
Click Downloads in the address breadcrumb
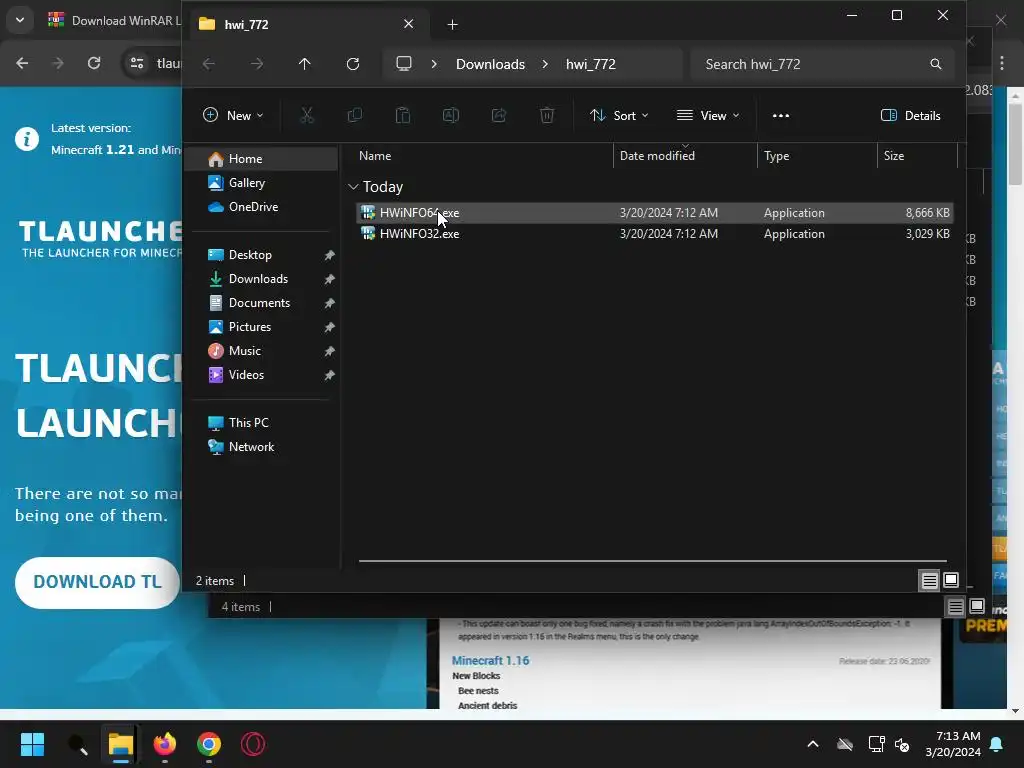point(490,64)
